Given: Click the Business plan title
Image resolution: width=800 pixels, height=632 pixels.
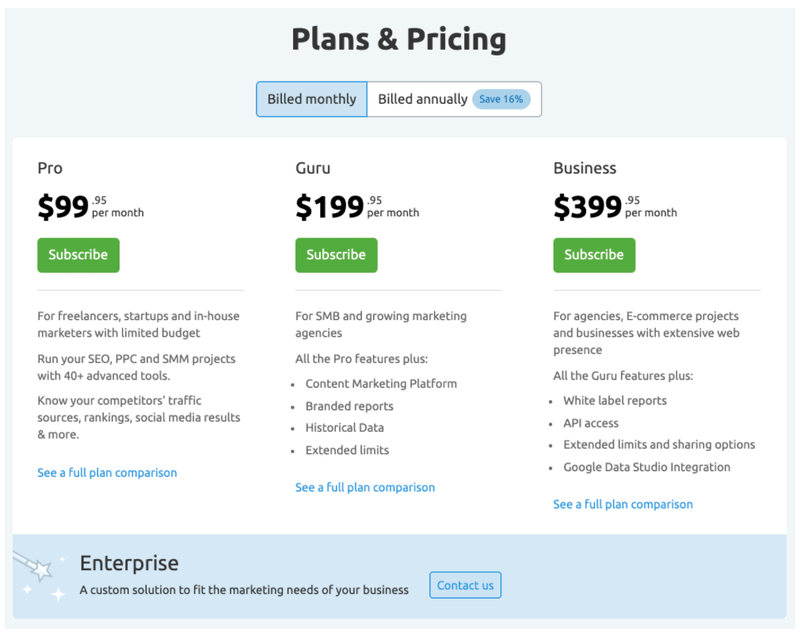Looking at the screenshot, I should point(585,168).
